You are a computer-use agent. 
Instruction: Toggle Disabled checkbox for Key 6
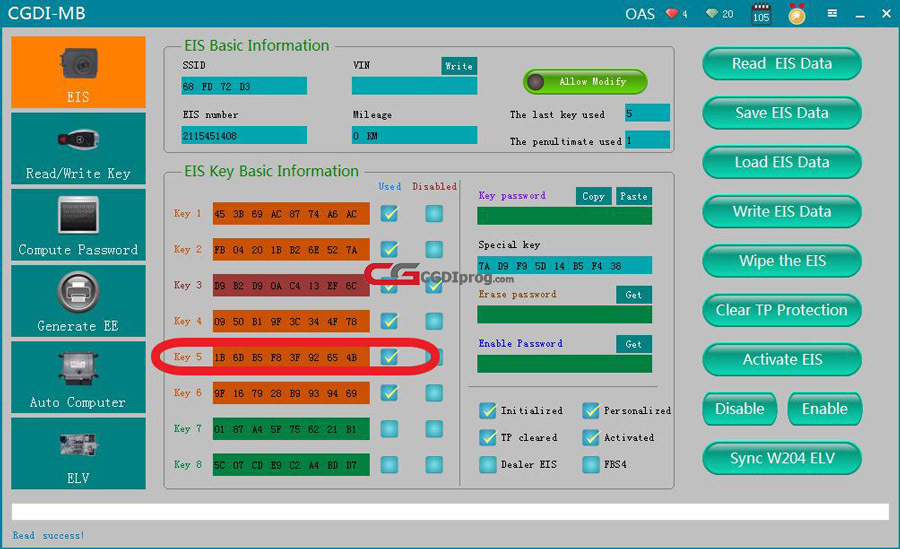pyautogui.click(x=434, y=393)
